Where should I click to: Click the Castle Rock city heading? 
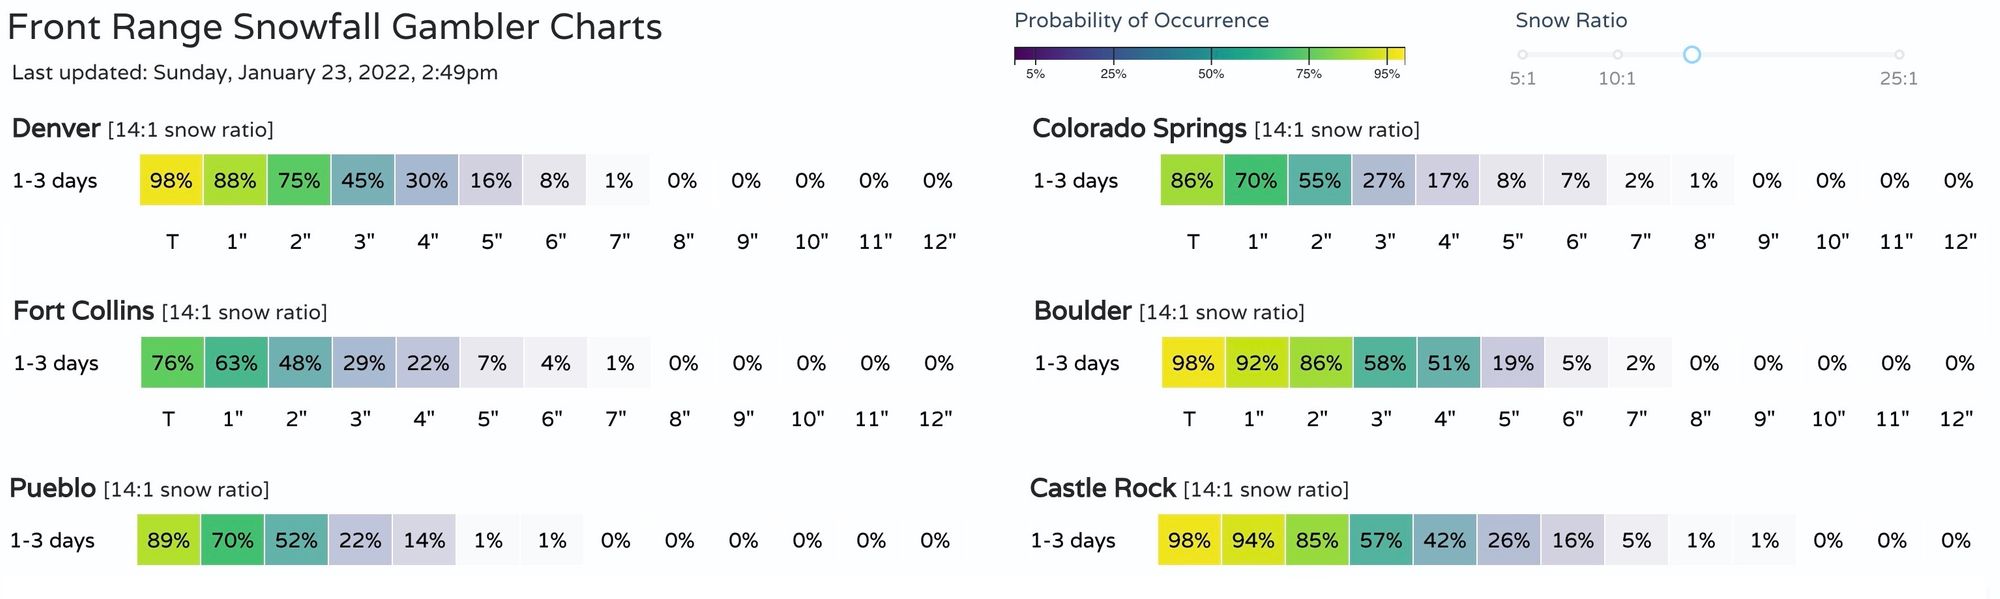[x=1103, y=488]
